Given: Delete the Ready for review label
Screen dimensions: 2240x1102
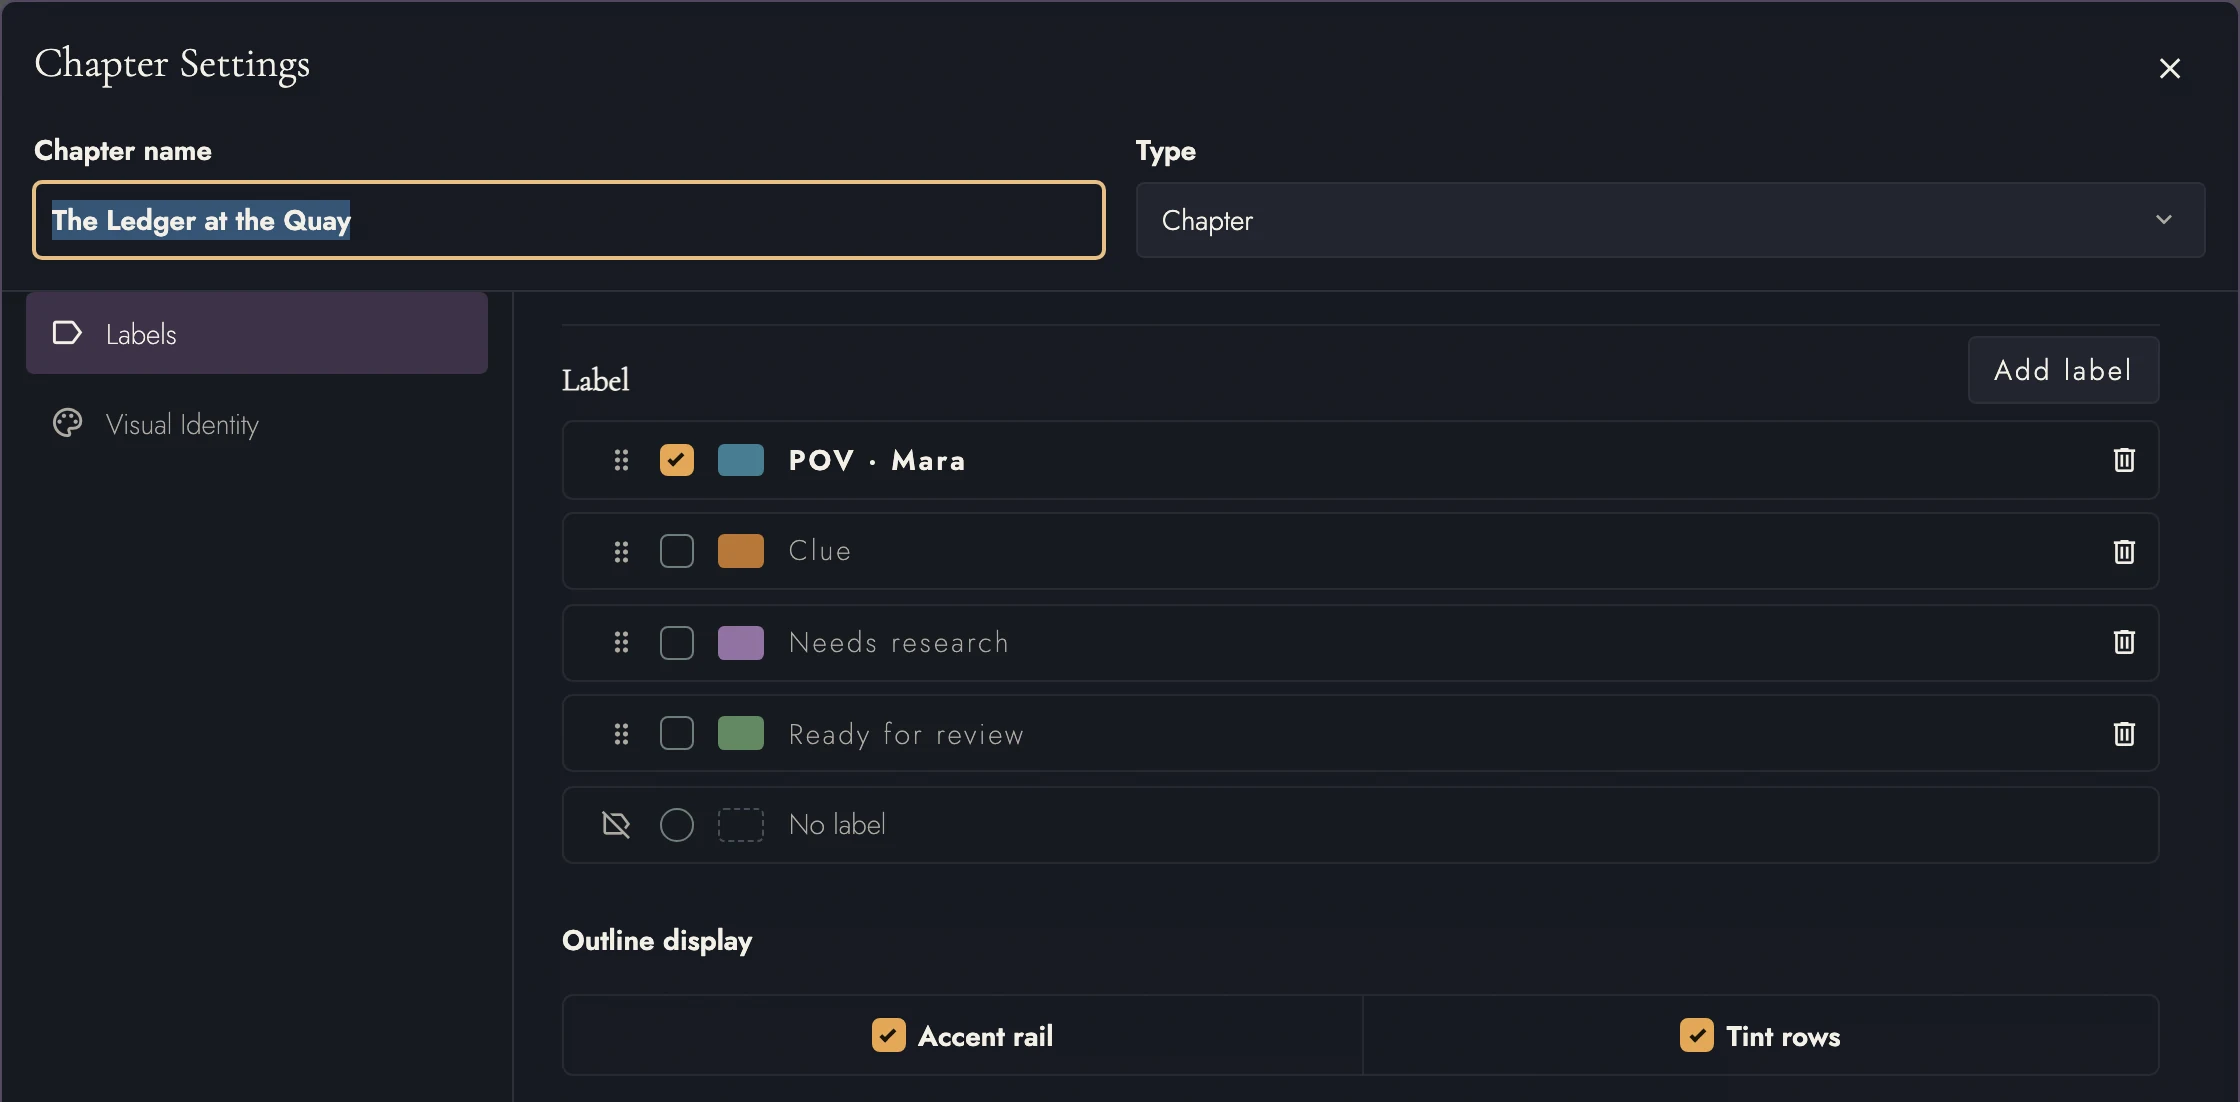Looking at the screenshot, I should (2124, 734).
